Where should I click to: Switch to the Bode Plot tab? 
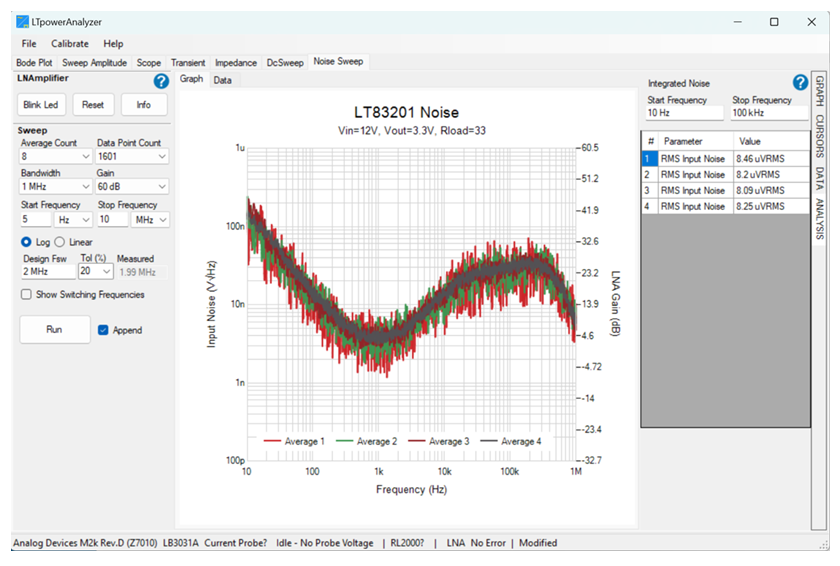34,63
